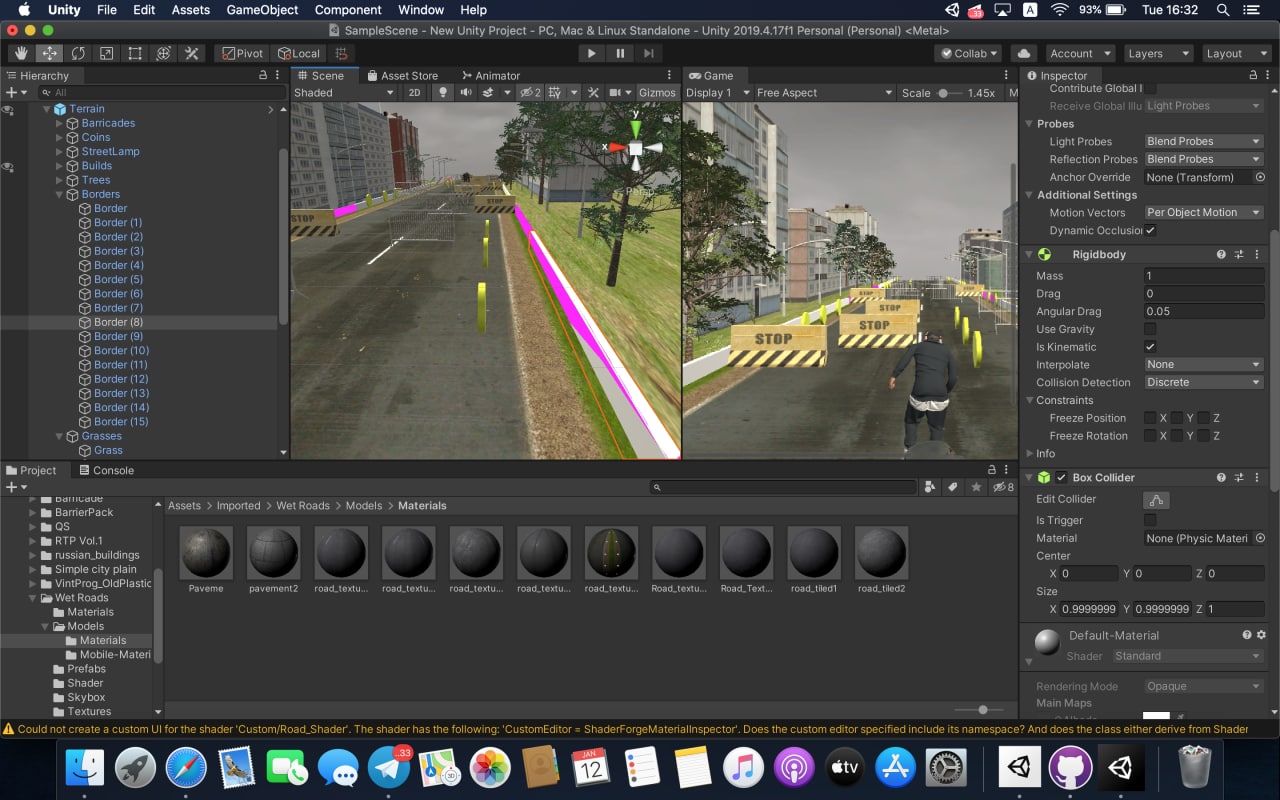Open the Collision Detection dropdown
The width and height of the screenshot is (1280, 800).
1204,382
